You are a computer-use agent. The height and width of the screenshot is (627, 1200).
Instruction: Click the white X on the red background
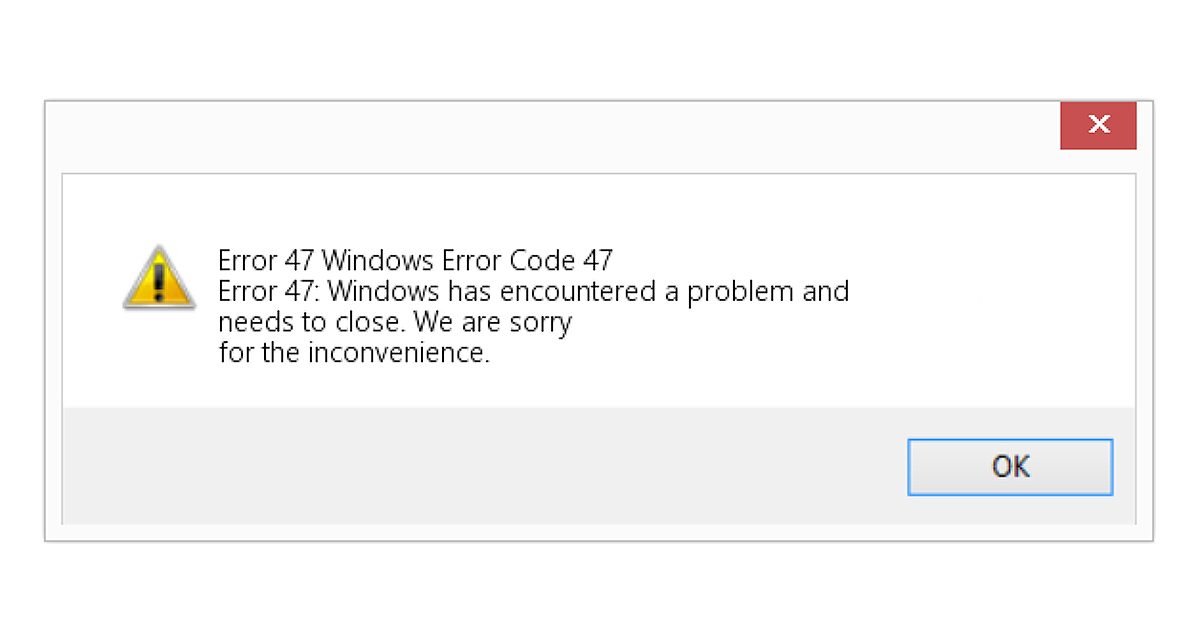pos(1098,124)
